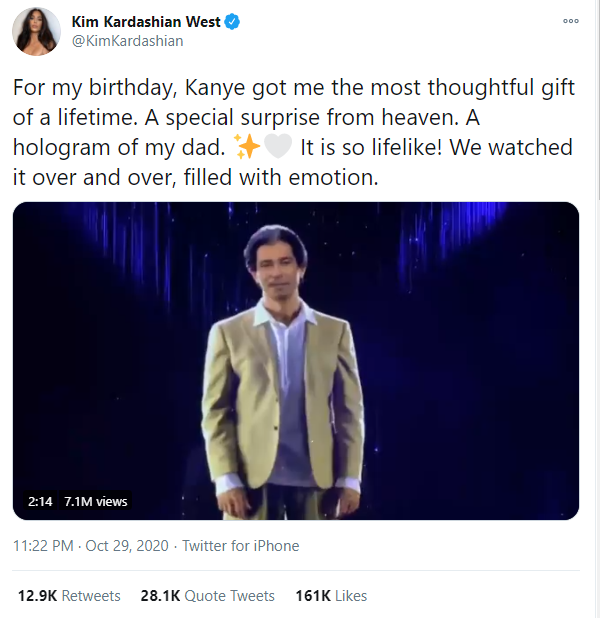View the 12.9K Retweets list
600x618 pixels.
[69, 596]
